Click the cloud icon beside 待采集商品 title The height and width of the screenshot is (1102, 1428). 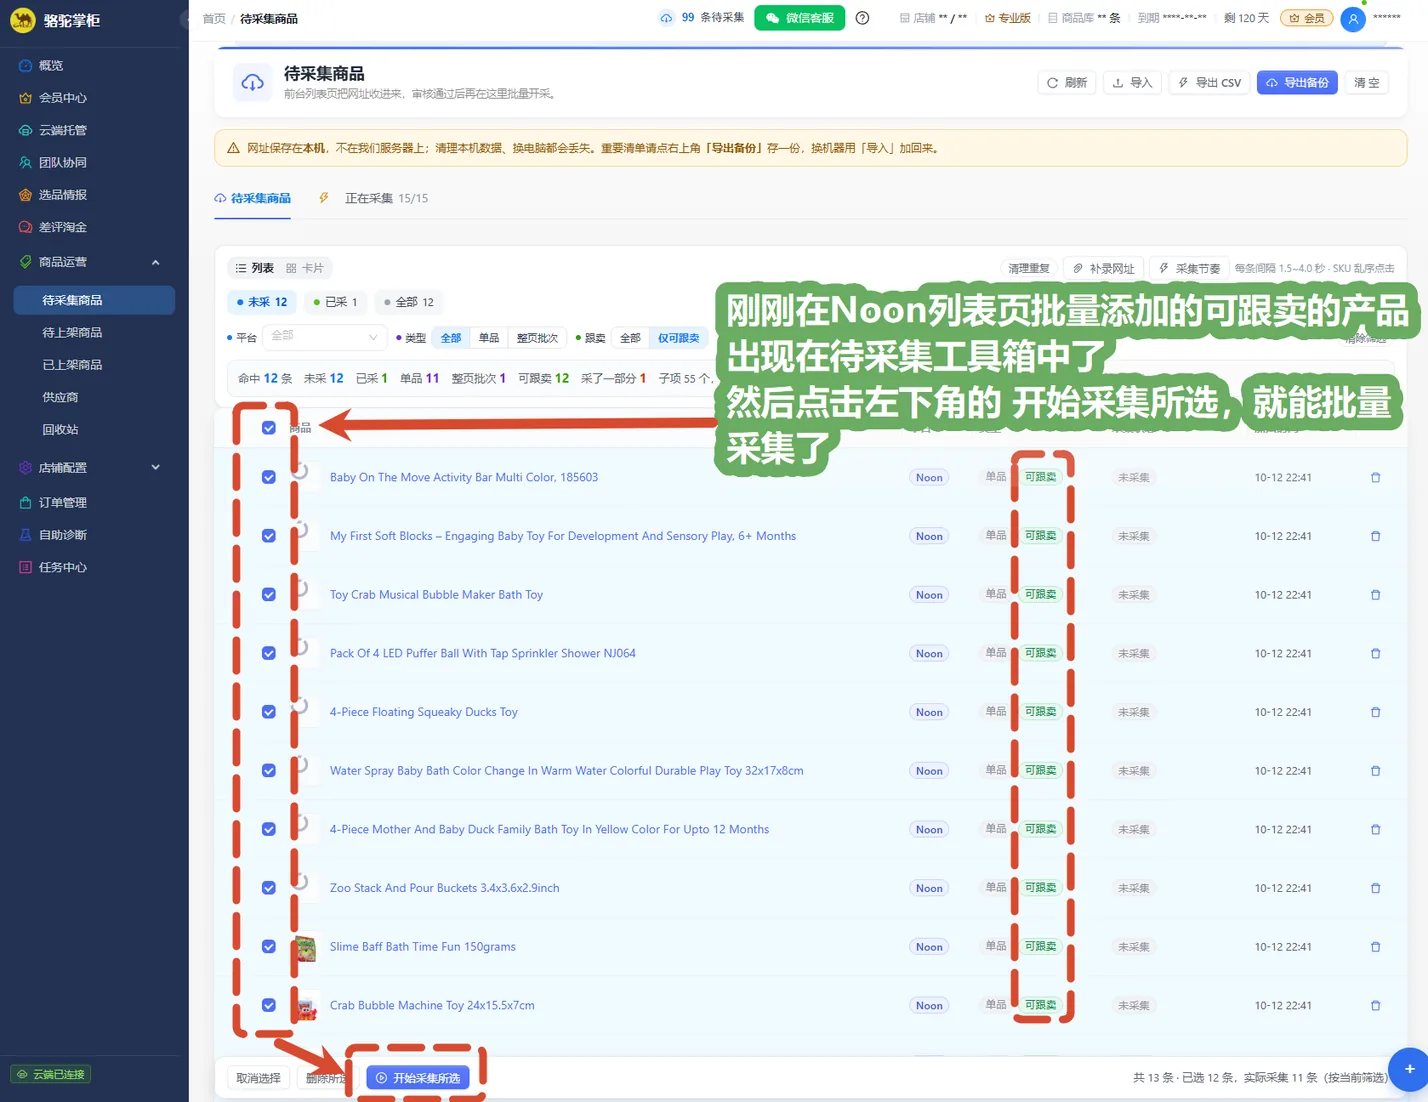click(x=252, y=83)
